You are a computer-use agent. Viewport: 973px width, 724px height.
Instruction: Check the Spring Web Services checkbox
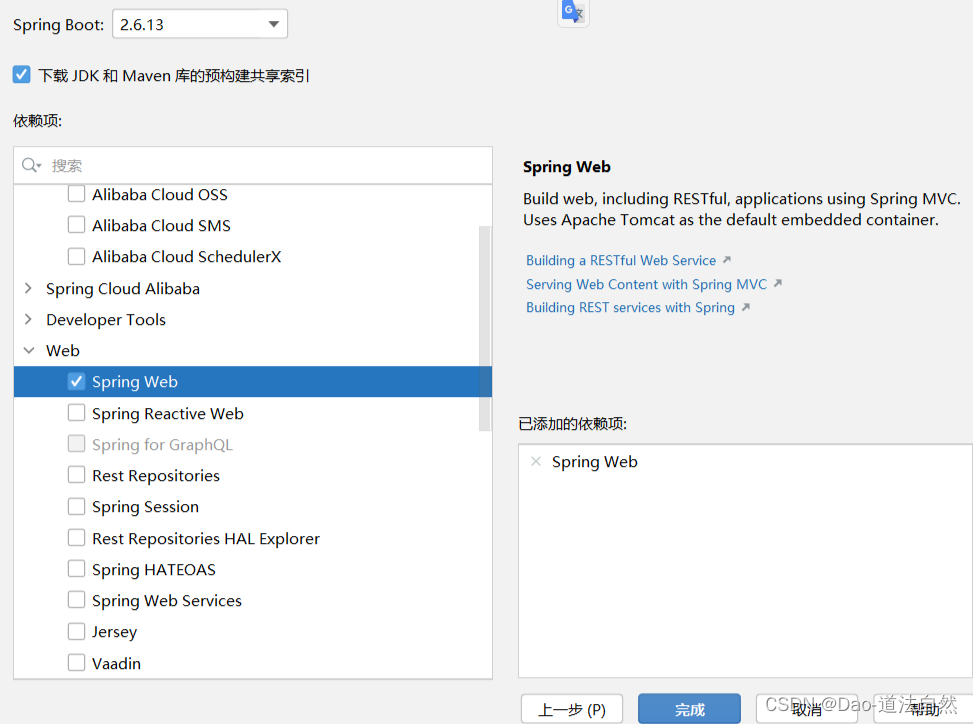pos(76,600)
